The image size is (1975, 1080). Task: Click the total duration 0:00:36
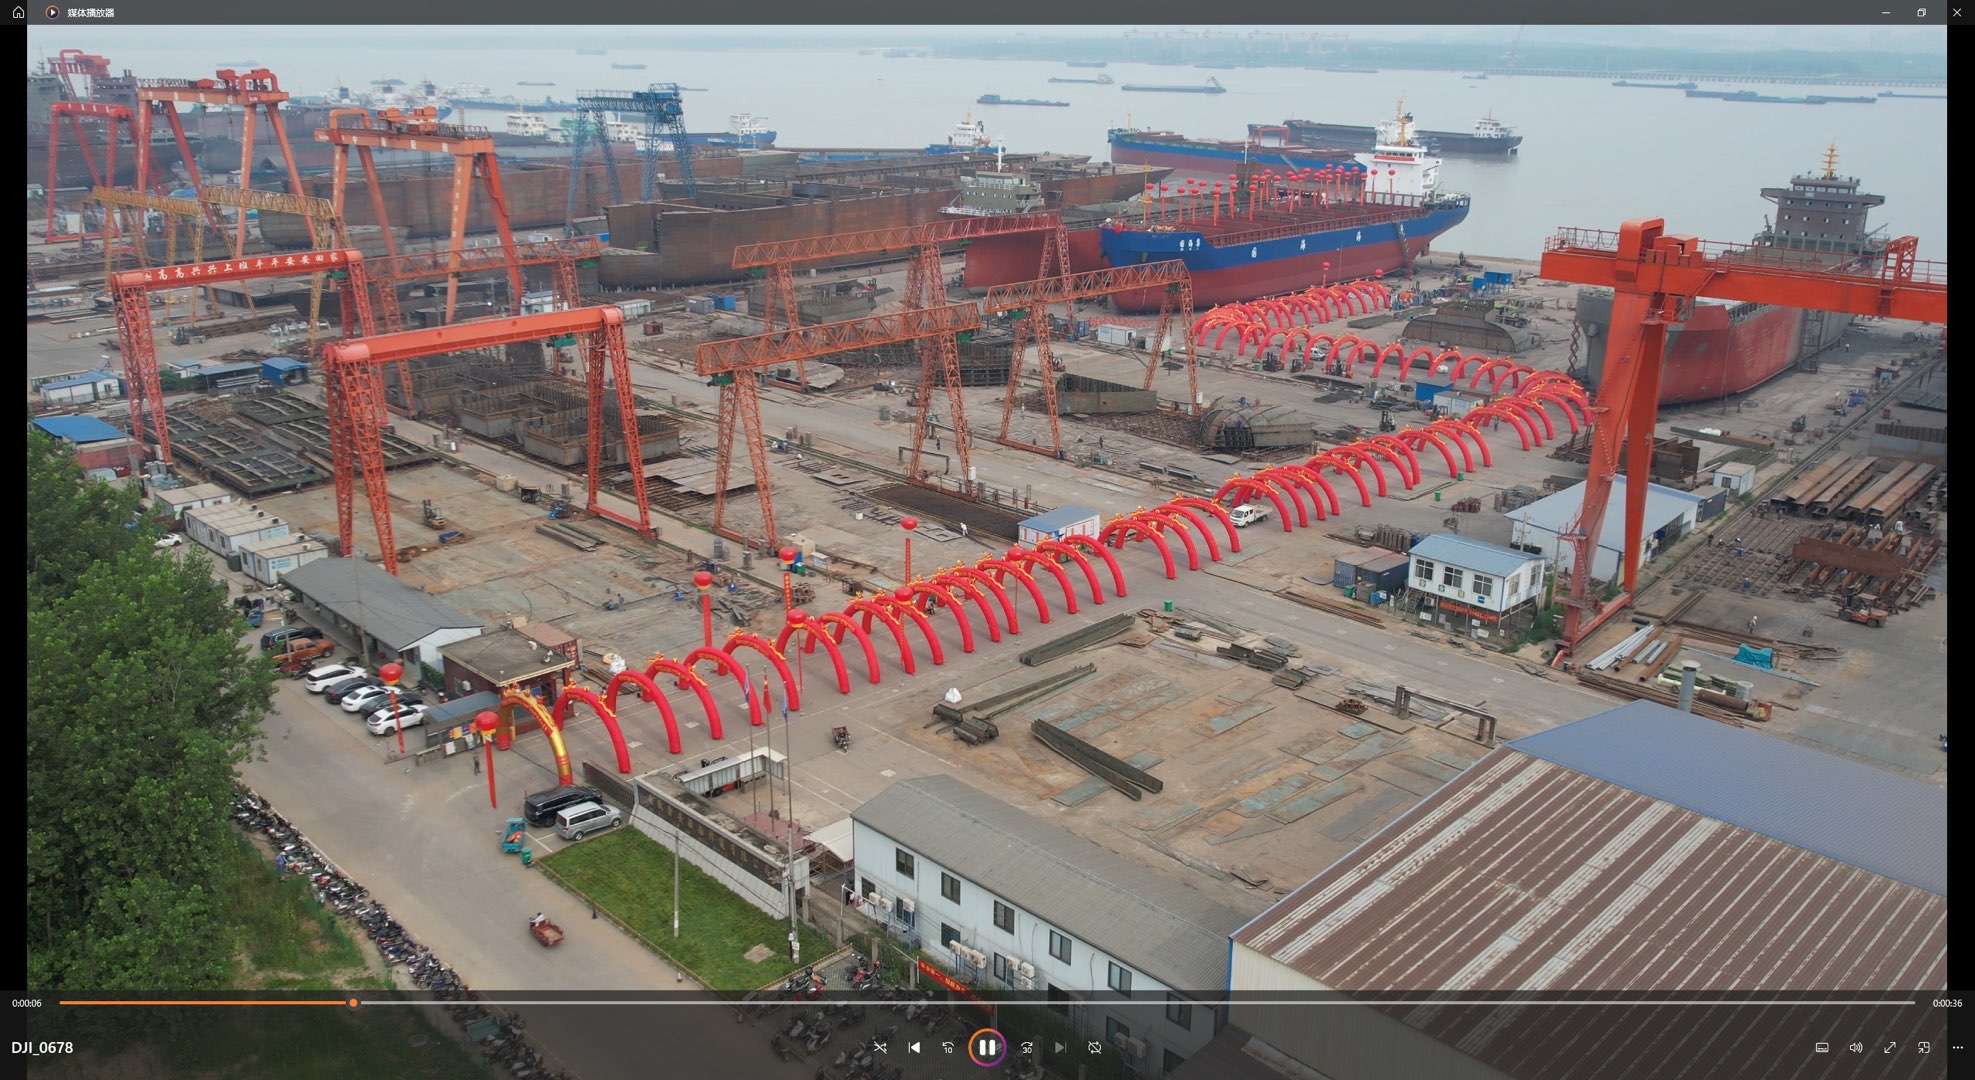tap(1947, 1003)
